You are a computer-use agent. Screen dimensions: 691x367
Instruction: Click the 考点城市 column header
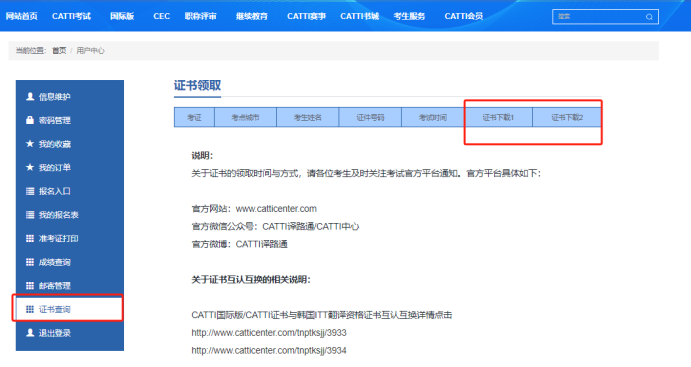pyautogui.click(x=245, y=117)
